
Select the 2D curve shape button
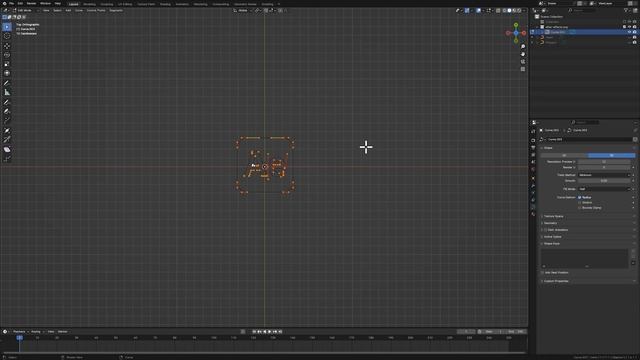coord(564,156)
